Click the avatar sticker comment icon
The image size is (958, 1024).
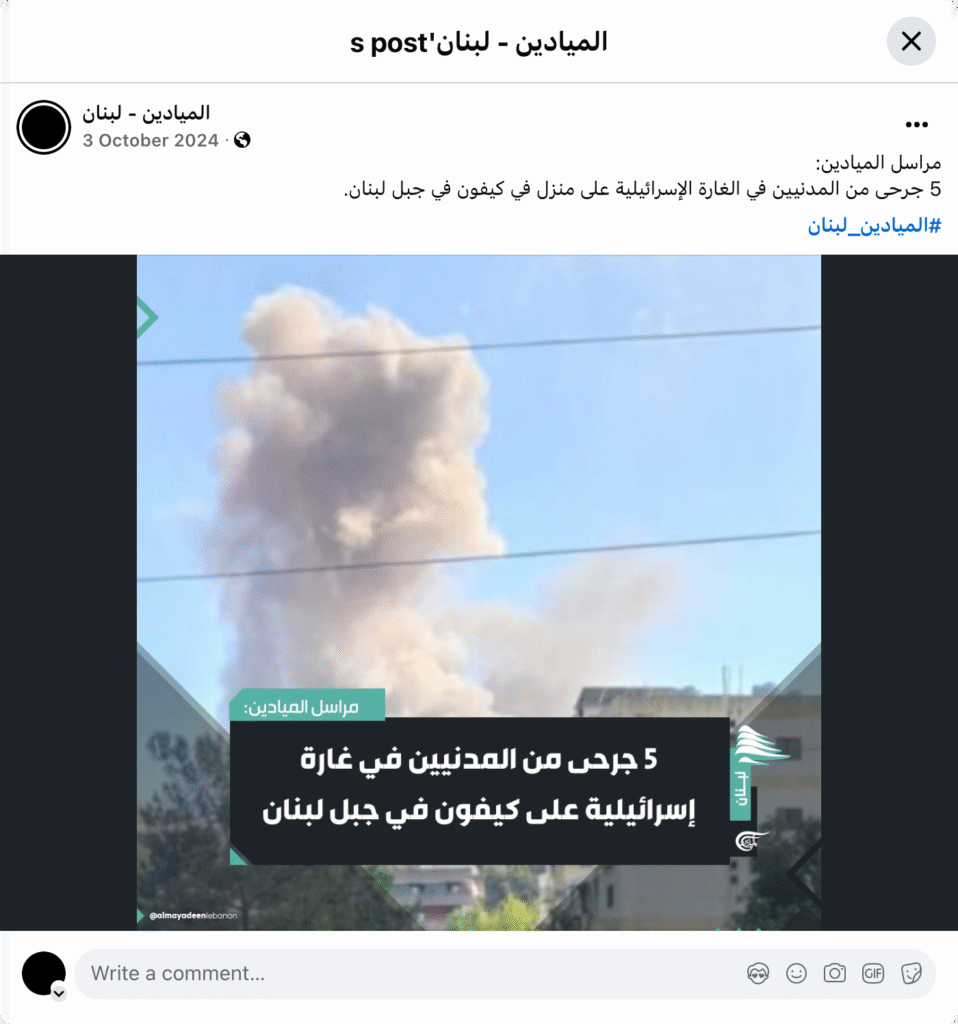click(758, 973)
